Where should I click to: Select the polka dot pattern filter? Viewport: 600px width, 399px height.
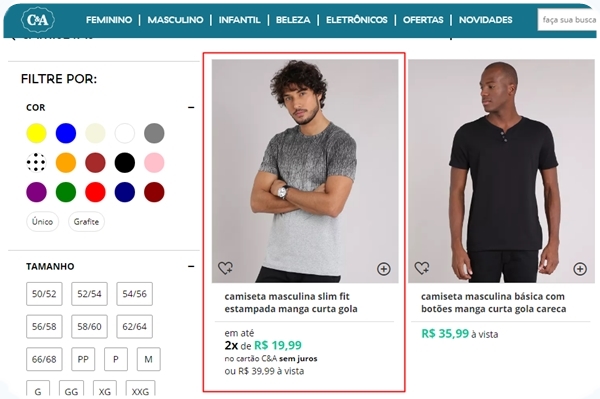pos(36,163)
